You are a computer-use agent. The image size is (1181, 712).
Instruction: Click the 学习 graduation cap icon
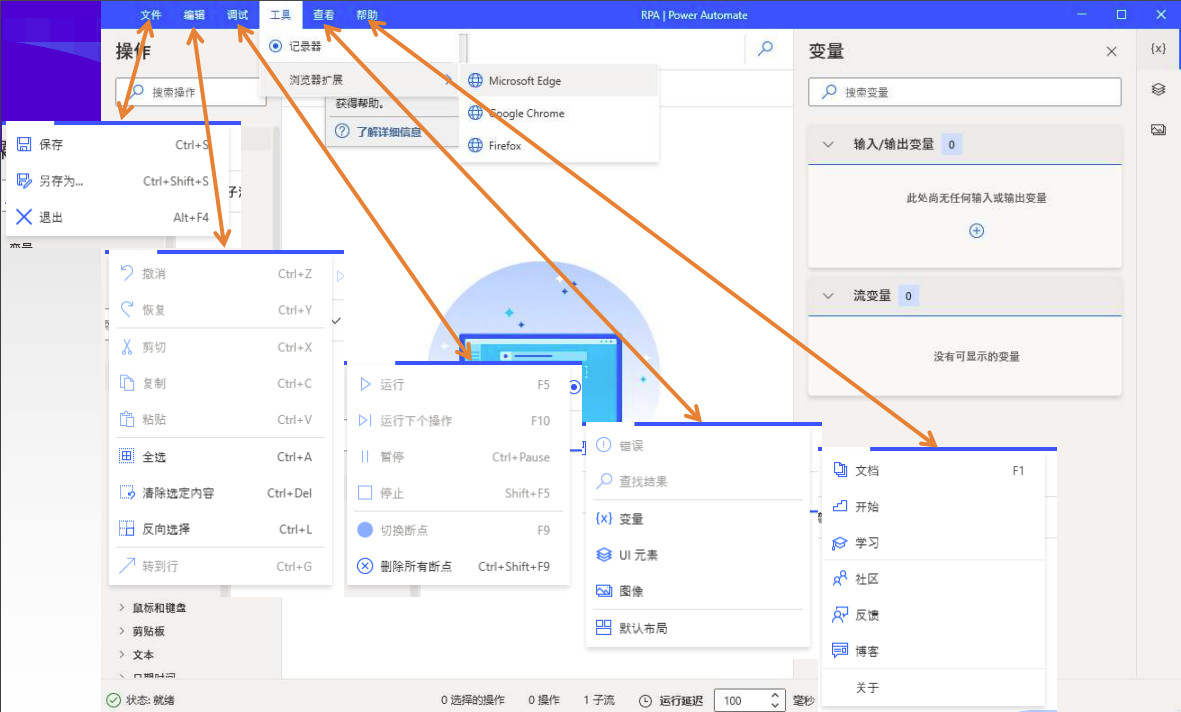tap(840, 542)
